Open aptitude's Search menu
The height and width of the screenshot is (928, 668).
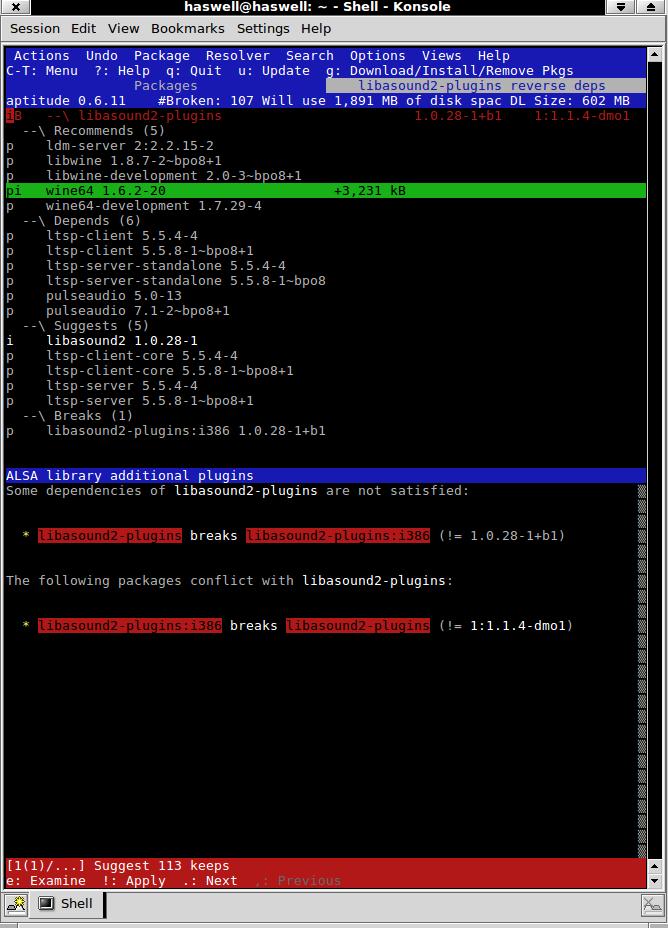pyautogui.click(x=309, y=56)
